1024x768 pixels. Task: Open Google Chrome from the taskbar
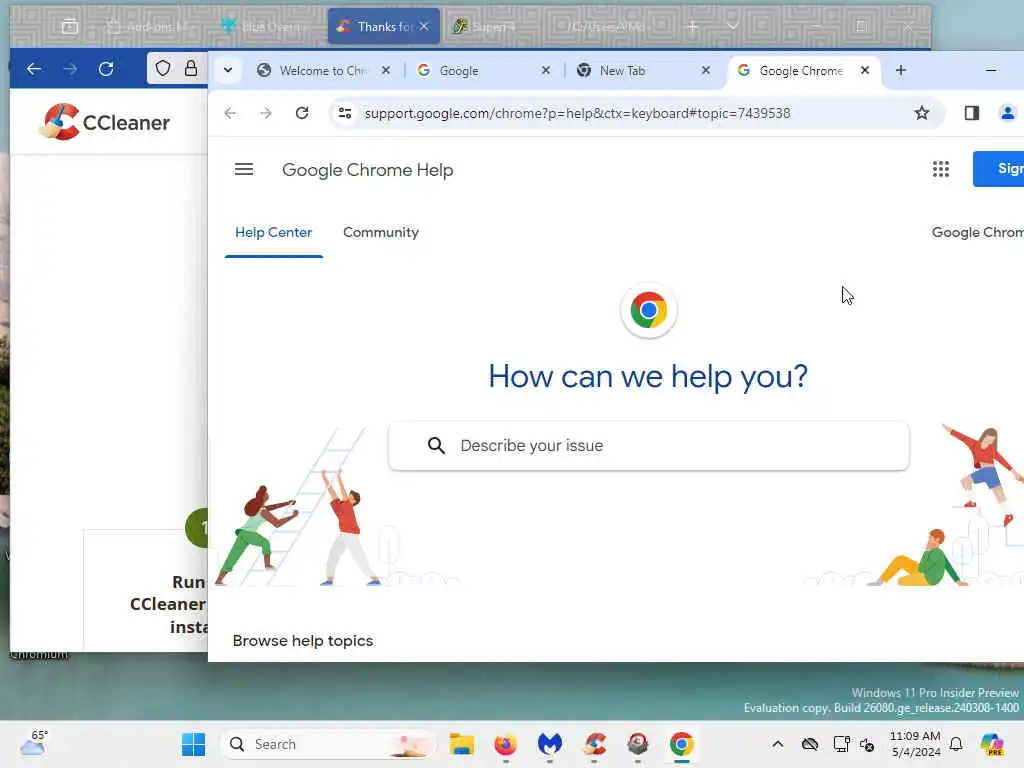point(681,744)
